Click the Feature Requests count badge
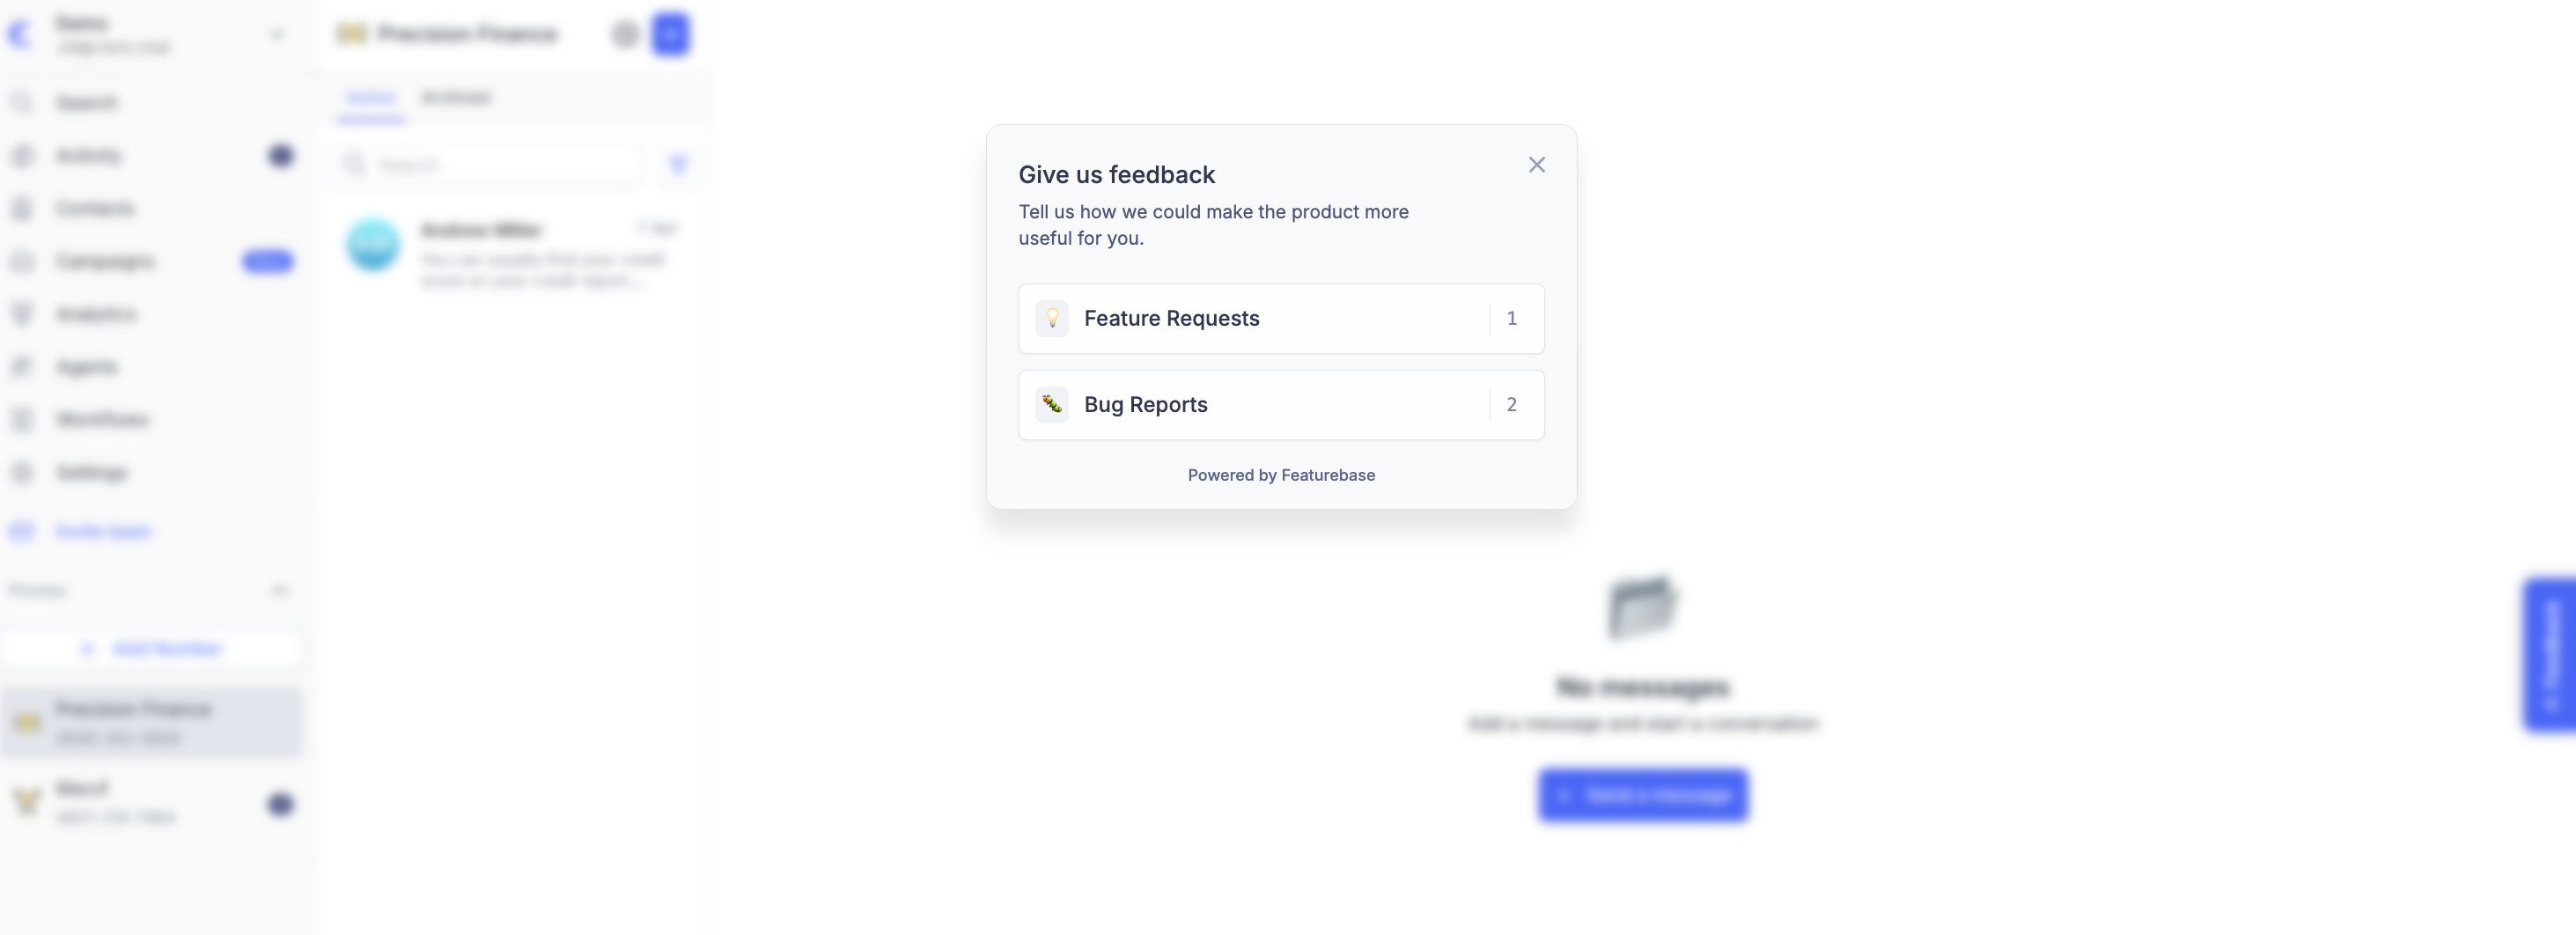The image size is (2576, 935). click(x=1511, y=318)
